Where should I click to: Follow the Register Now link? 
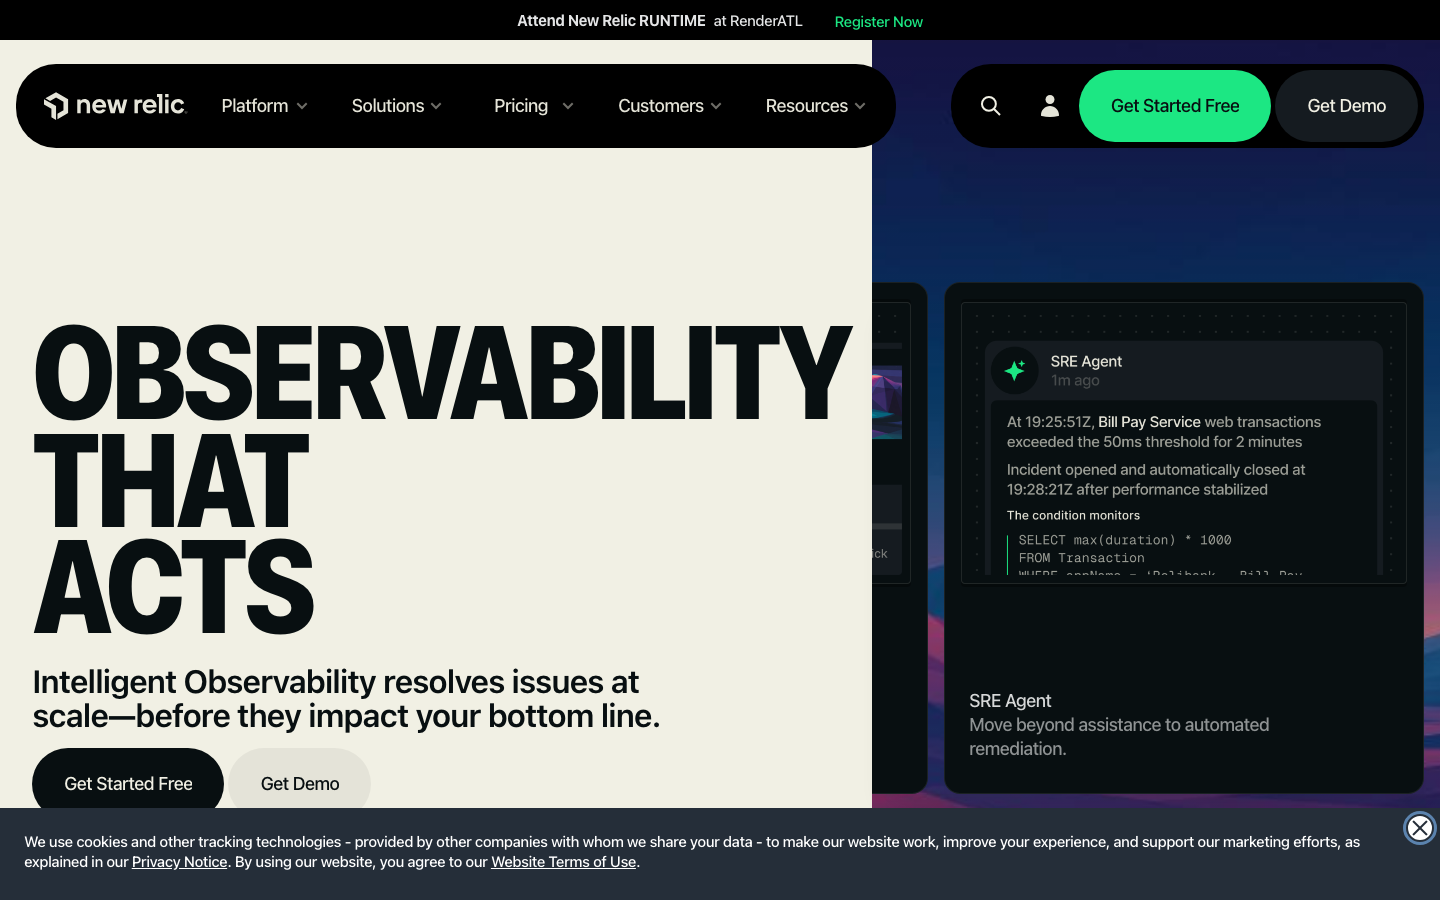[879, 21]
